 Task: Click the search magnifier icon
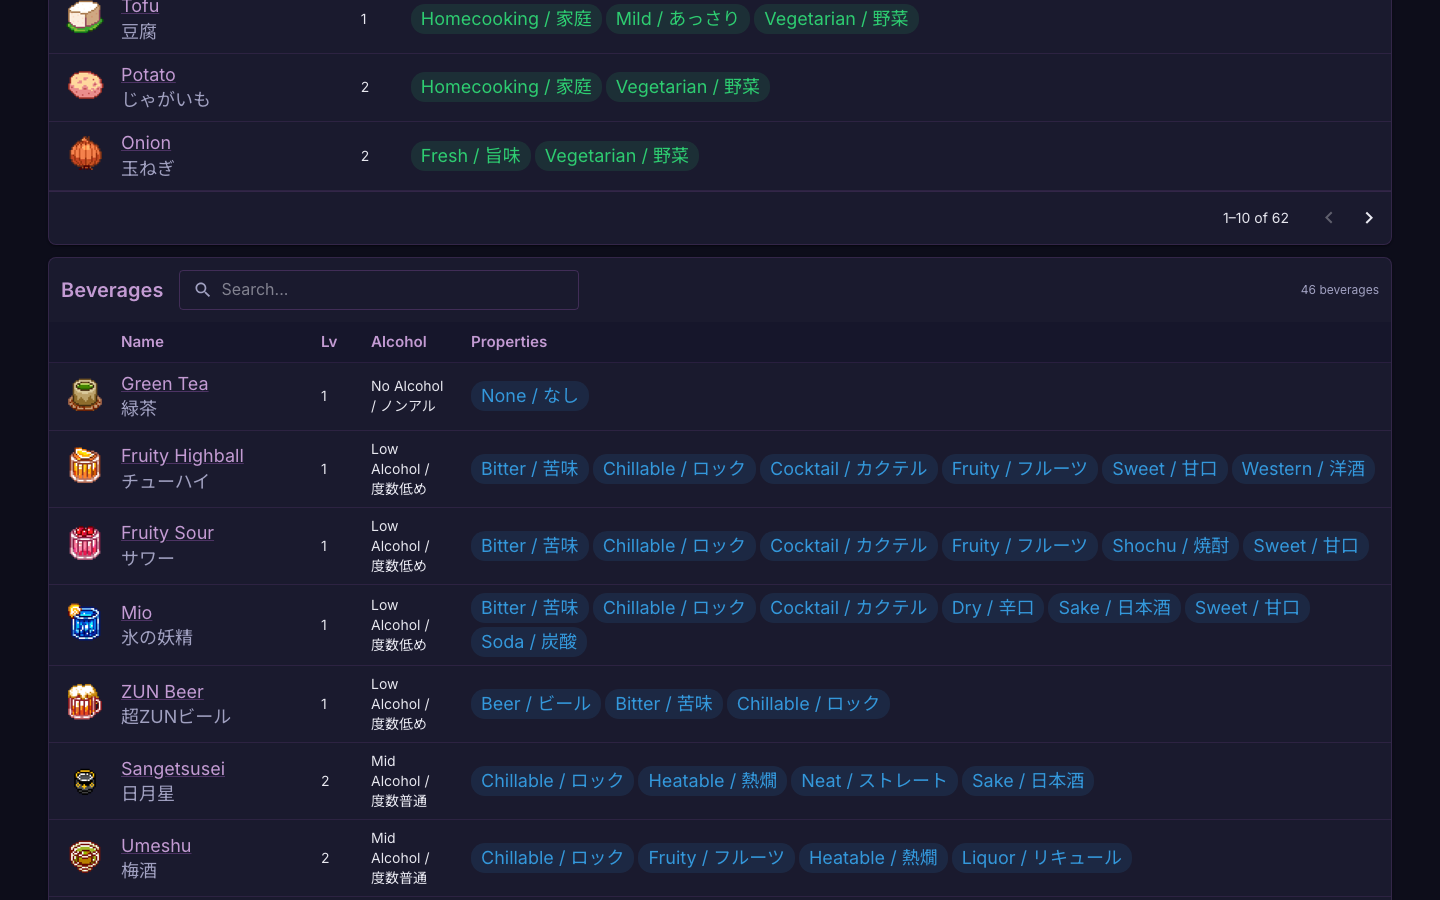[202, 290]
